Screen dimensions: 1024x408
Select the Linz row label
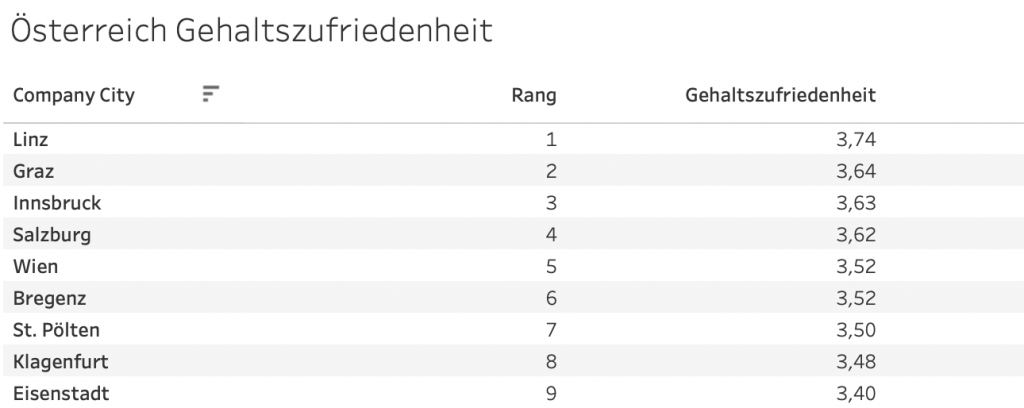pyautogui.click(x=31, y=139)
